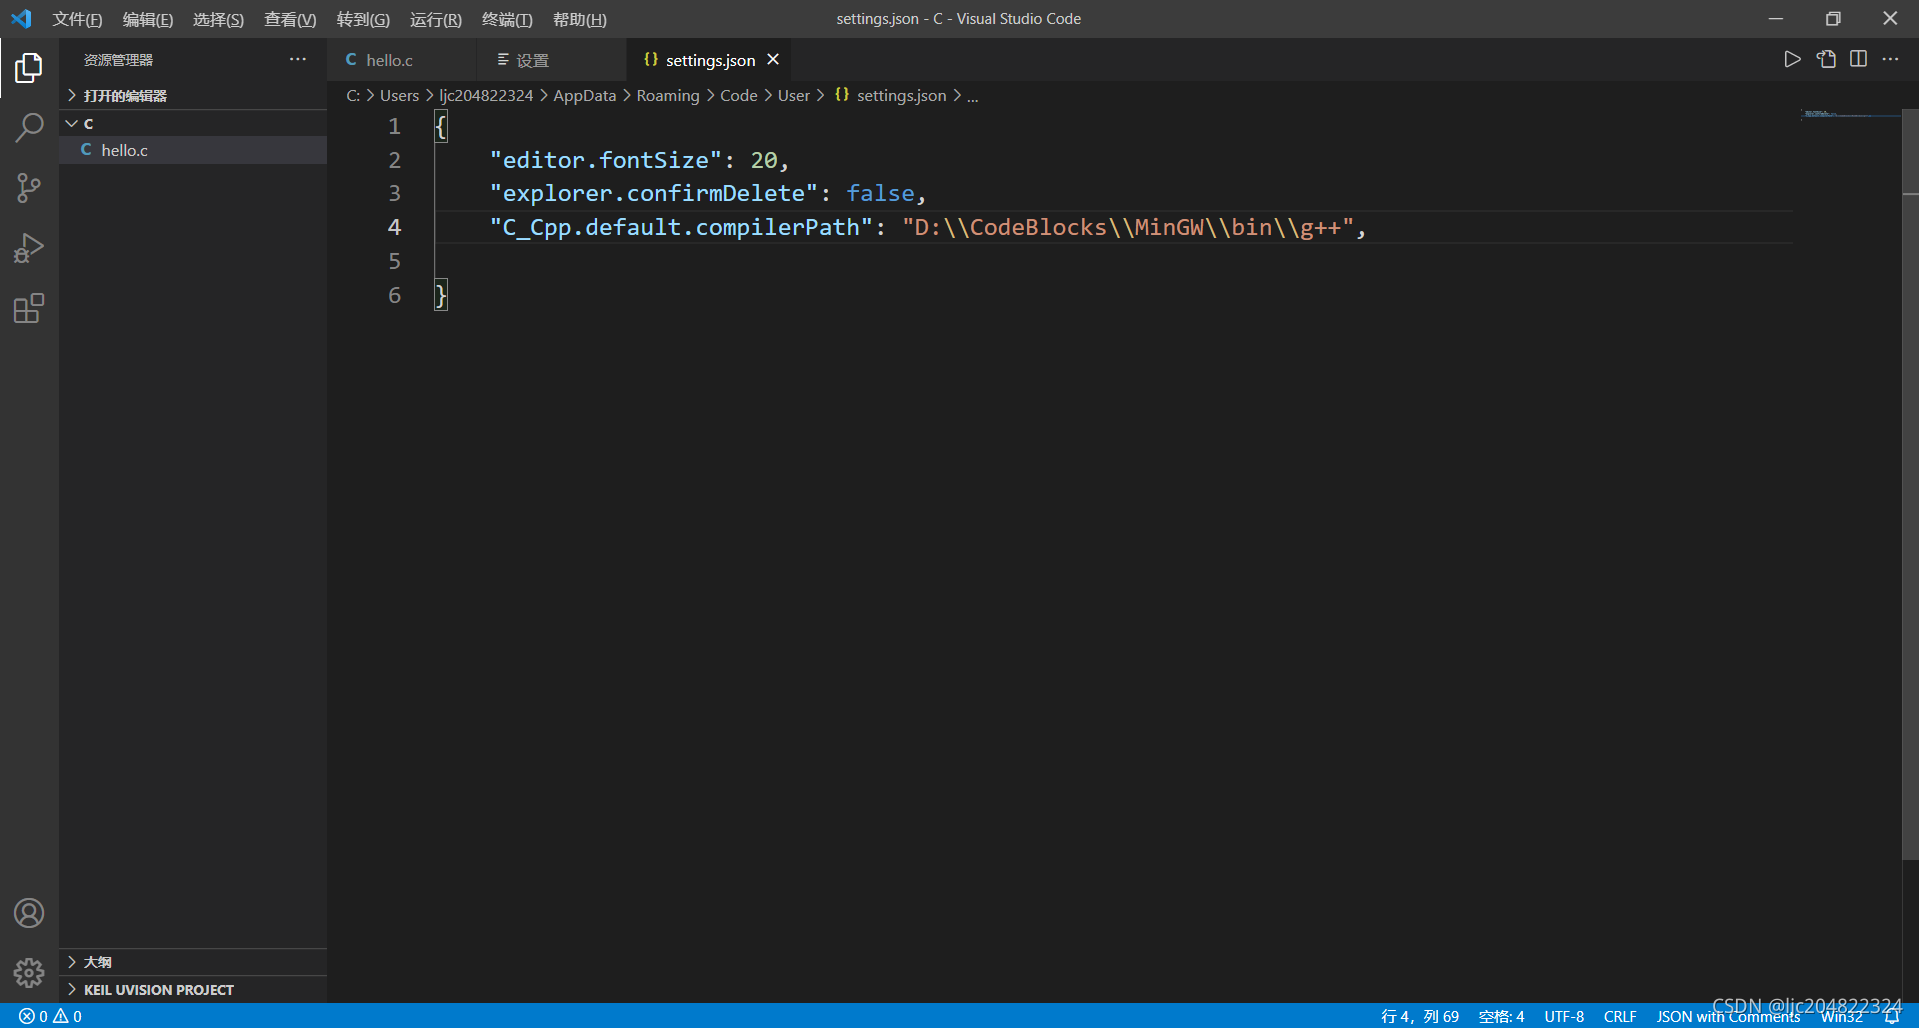
Task: Click Win32 configuration in status bar
Action: coord(1841,1016)
